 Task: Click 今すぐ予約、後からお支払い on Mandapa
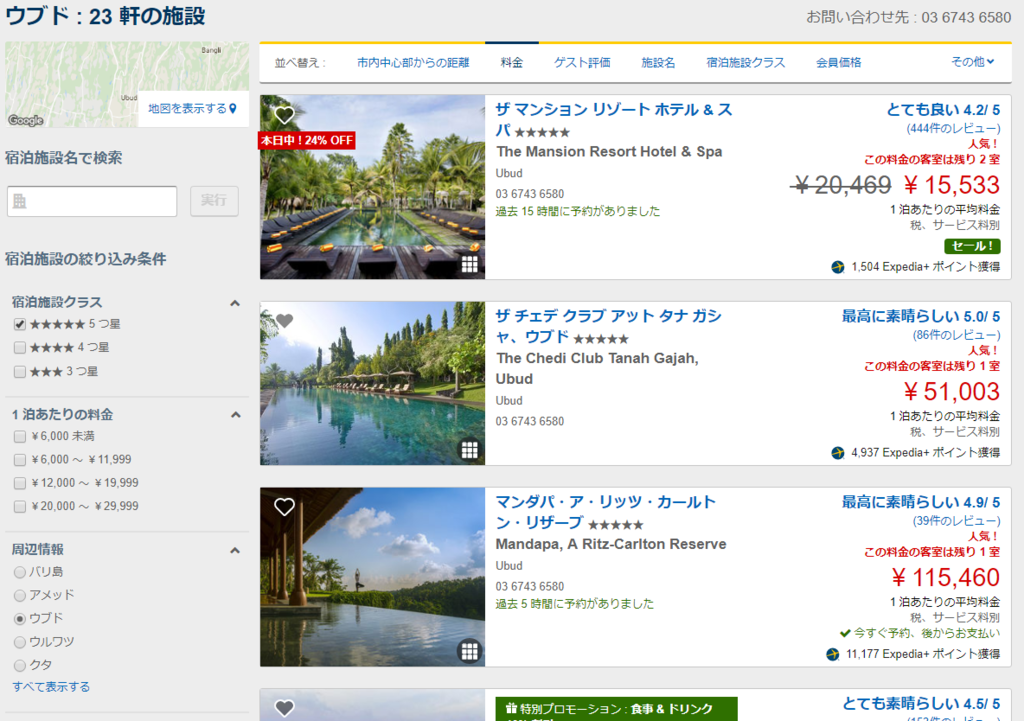[x=920, y=633]
